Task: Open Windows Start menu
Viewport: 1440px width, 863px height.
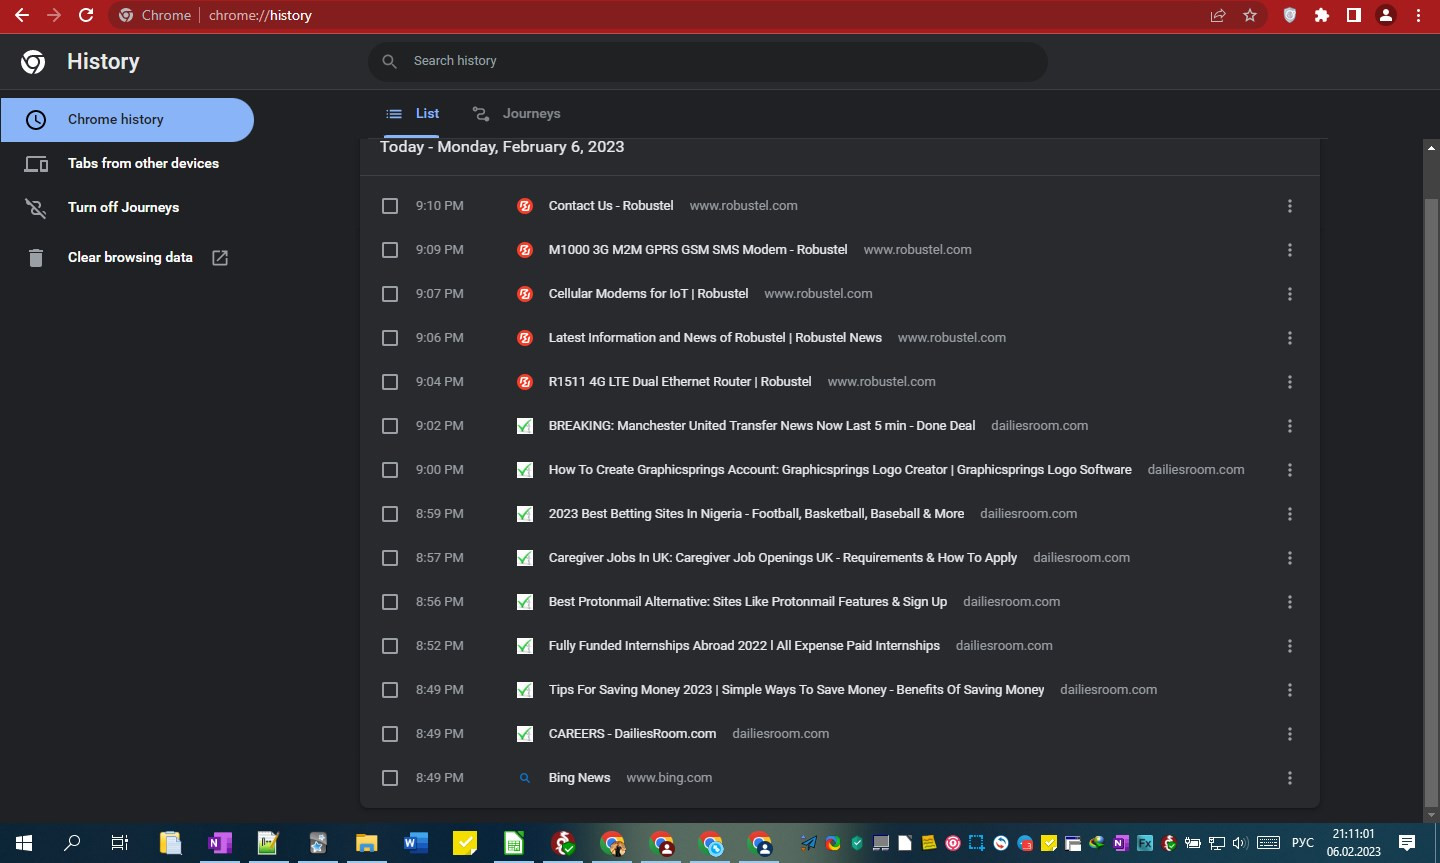Action: tap(24, 843)
